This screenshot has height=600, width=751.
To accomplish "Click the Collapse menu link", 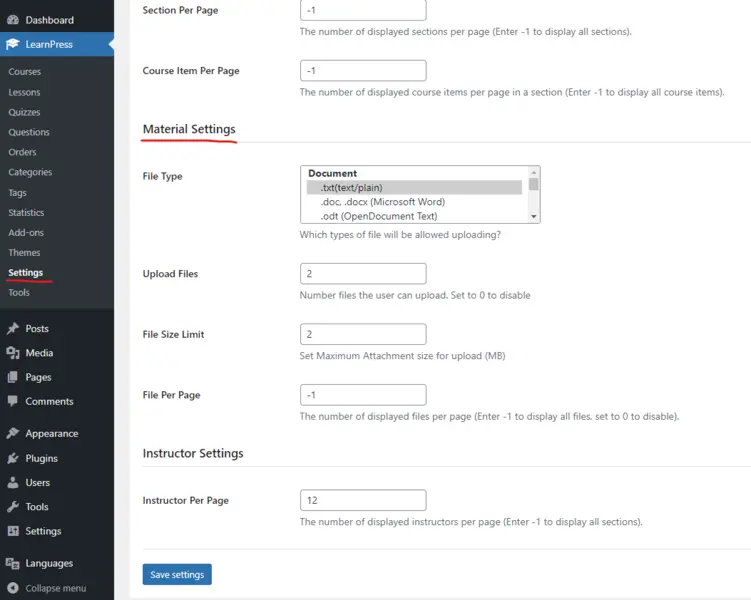I will tap(56, 588).
